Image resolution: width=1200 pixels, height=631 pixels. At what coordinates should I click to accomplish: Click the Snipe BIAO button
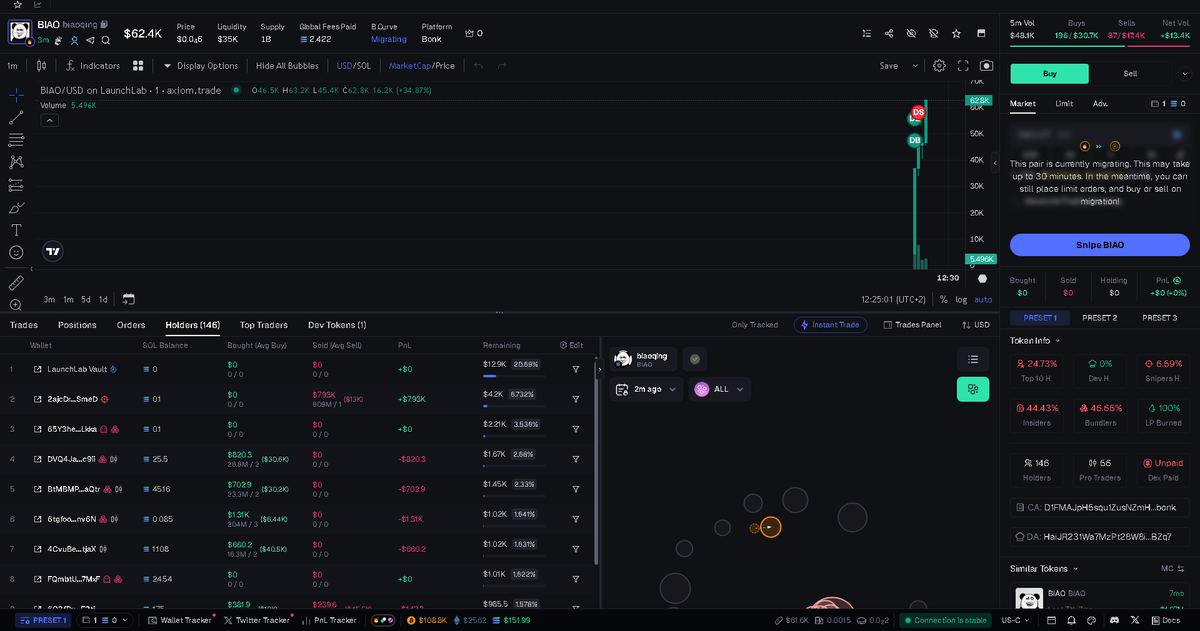tap(1099, 245)
